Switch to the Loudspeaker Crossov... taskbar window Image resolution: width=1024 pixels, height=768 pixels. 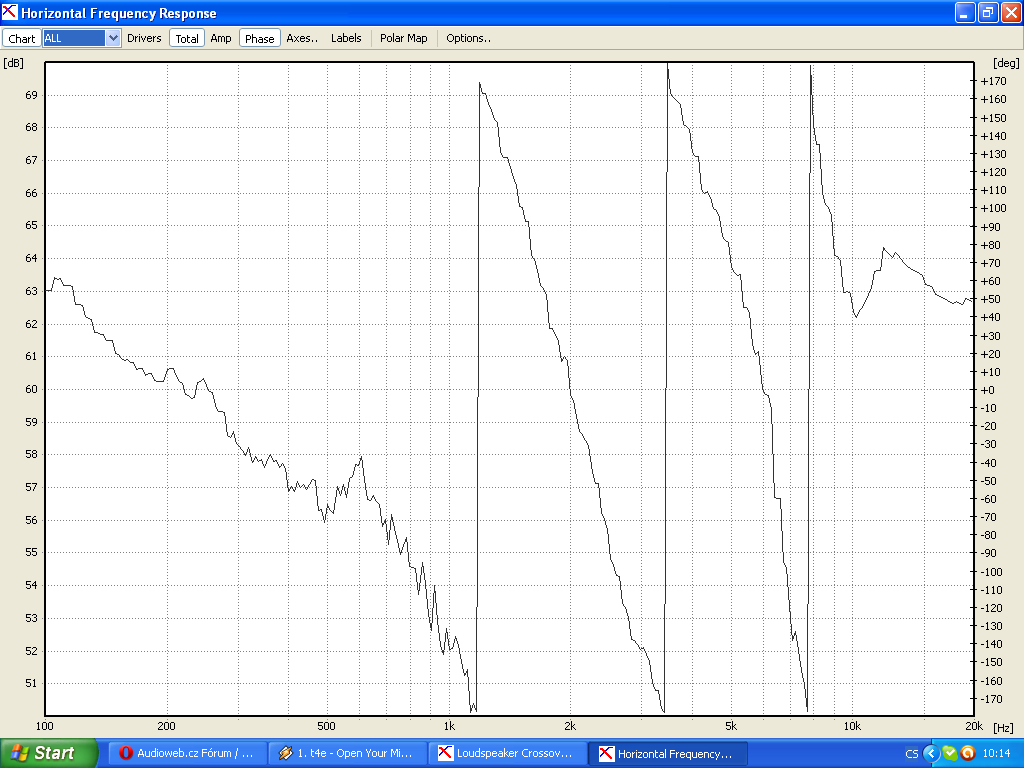[x=508, y=753]
